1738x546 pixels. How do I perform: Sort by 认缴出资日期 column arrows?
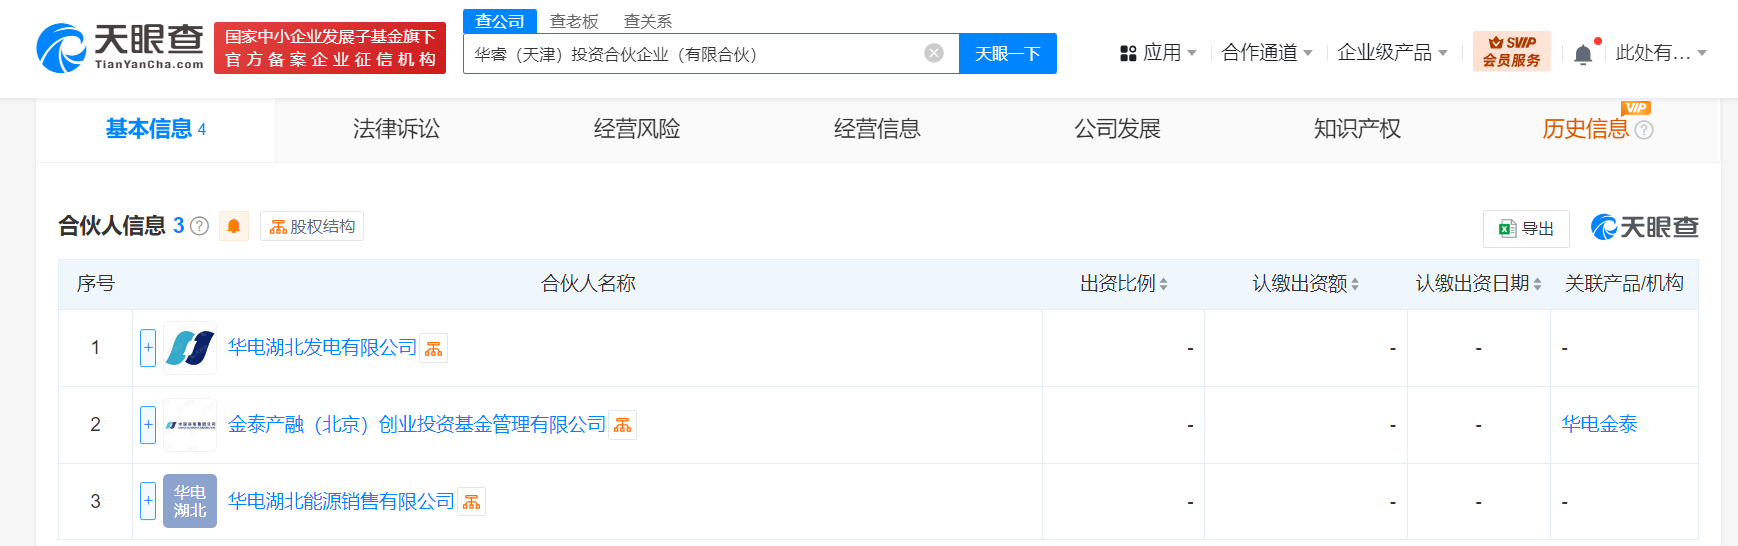pos(1537,284)
